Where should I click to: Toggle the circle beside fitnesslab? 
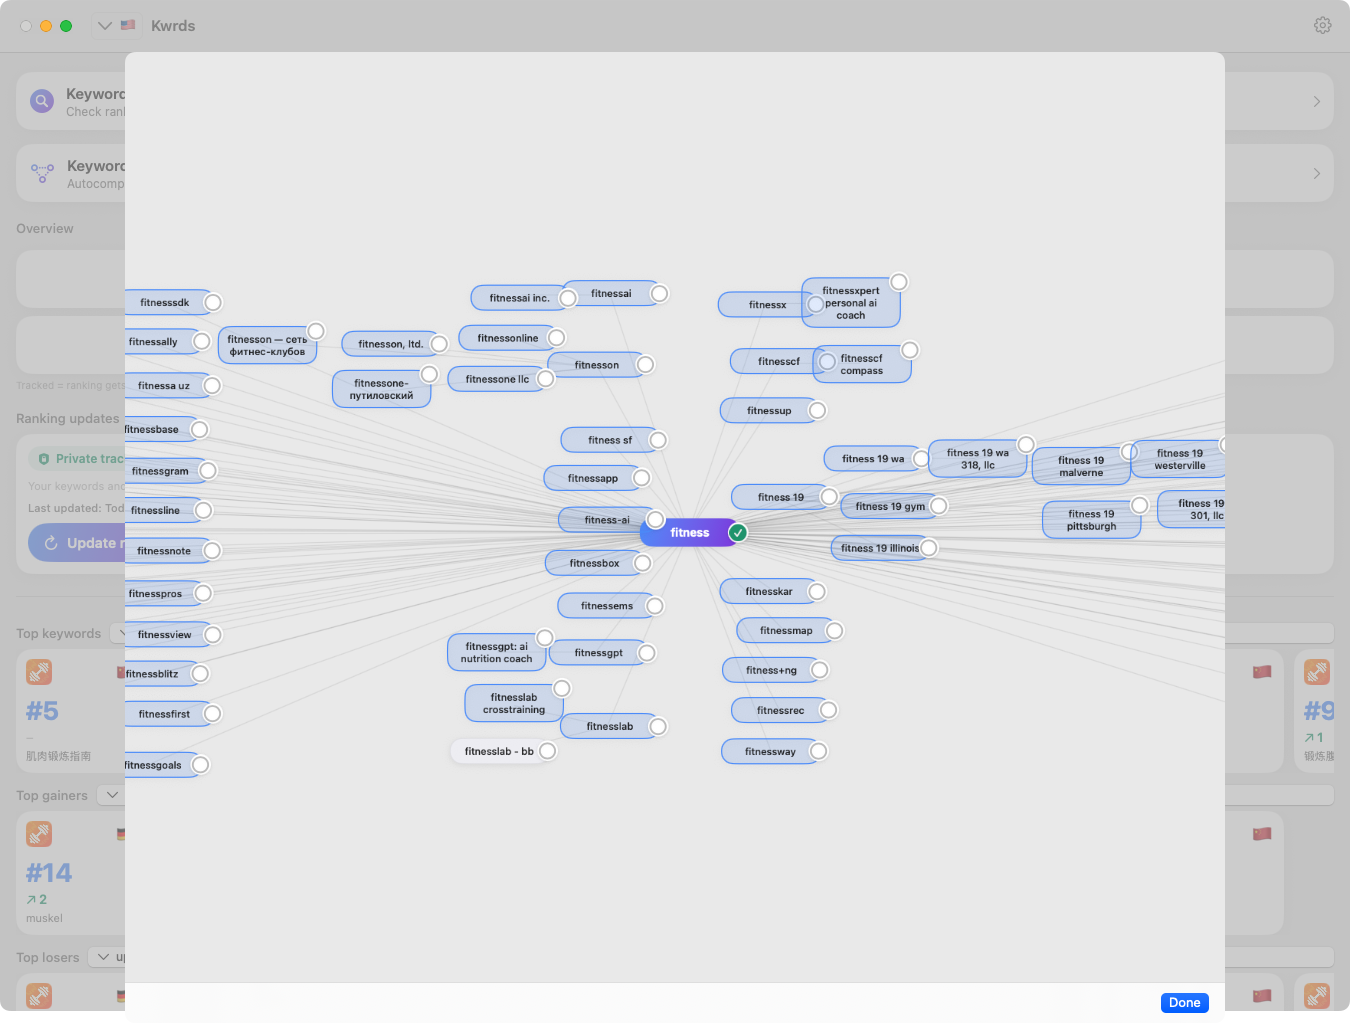coord(658,727)
